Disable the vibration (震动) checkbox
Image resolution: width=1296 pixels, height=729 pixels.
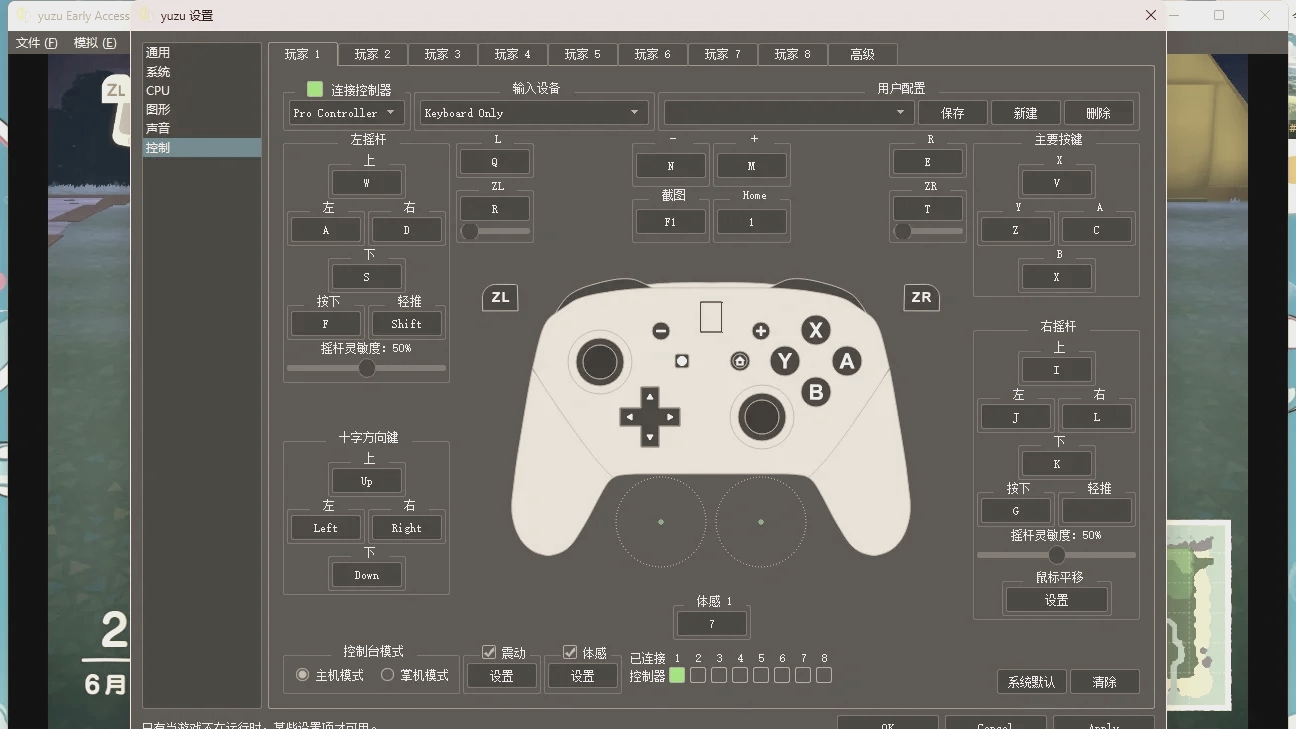(x=489, y=652)
